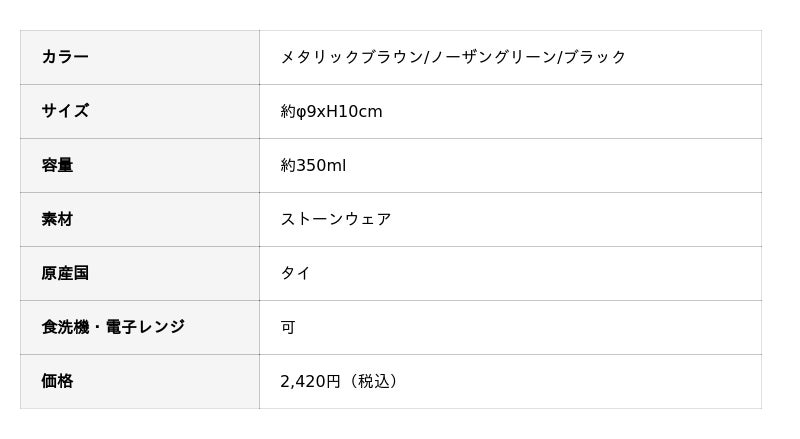Screen dimensions: 800x439
Task: Click the 2,420円 price amount
Action: pyautogui.click(x=310, y=381)
